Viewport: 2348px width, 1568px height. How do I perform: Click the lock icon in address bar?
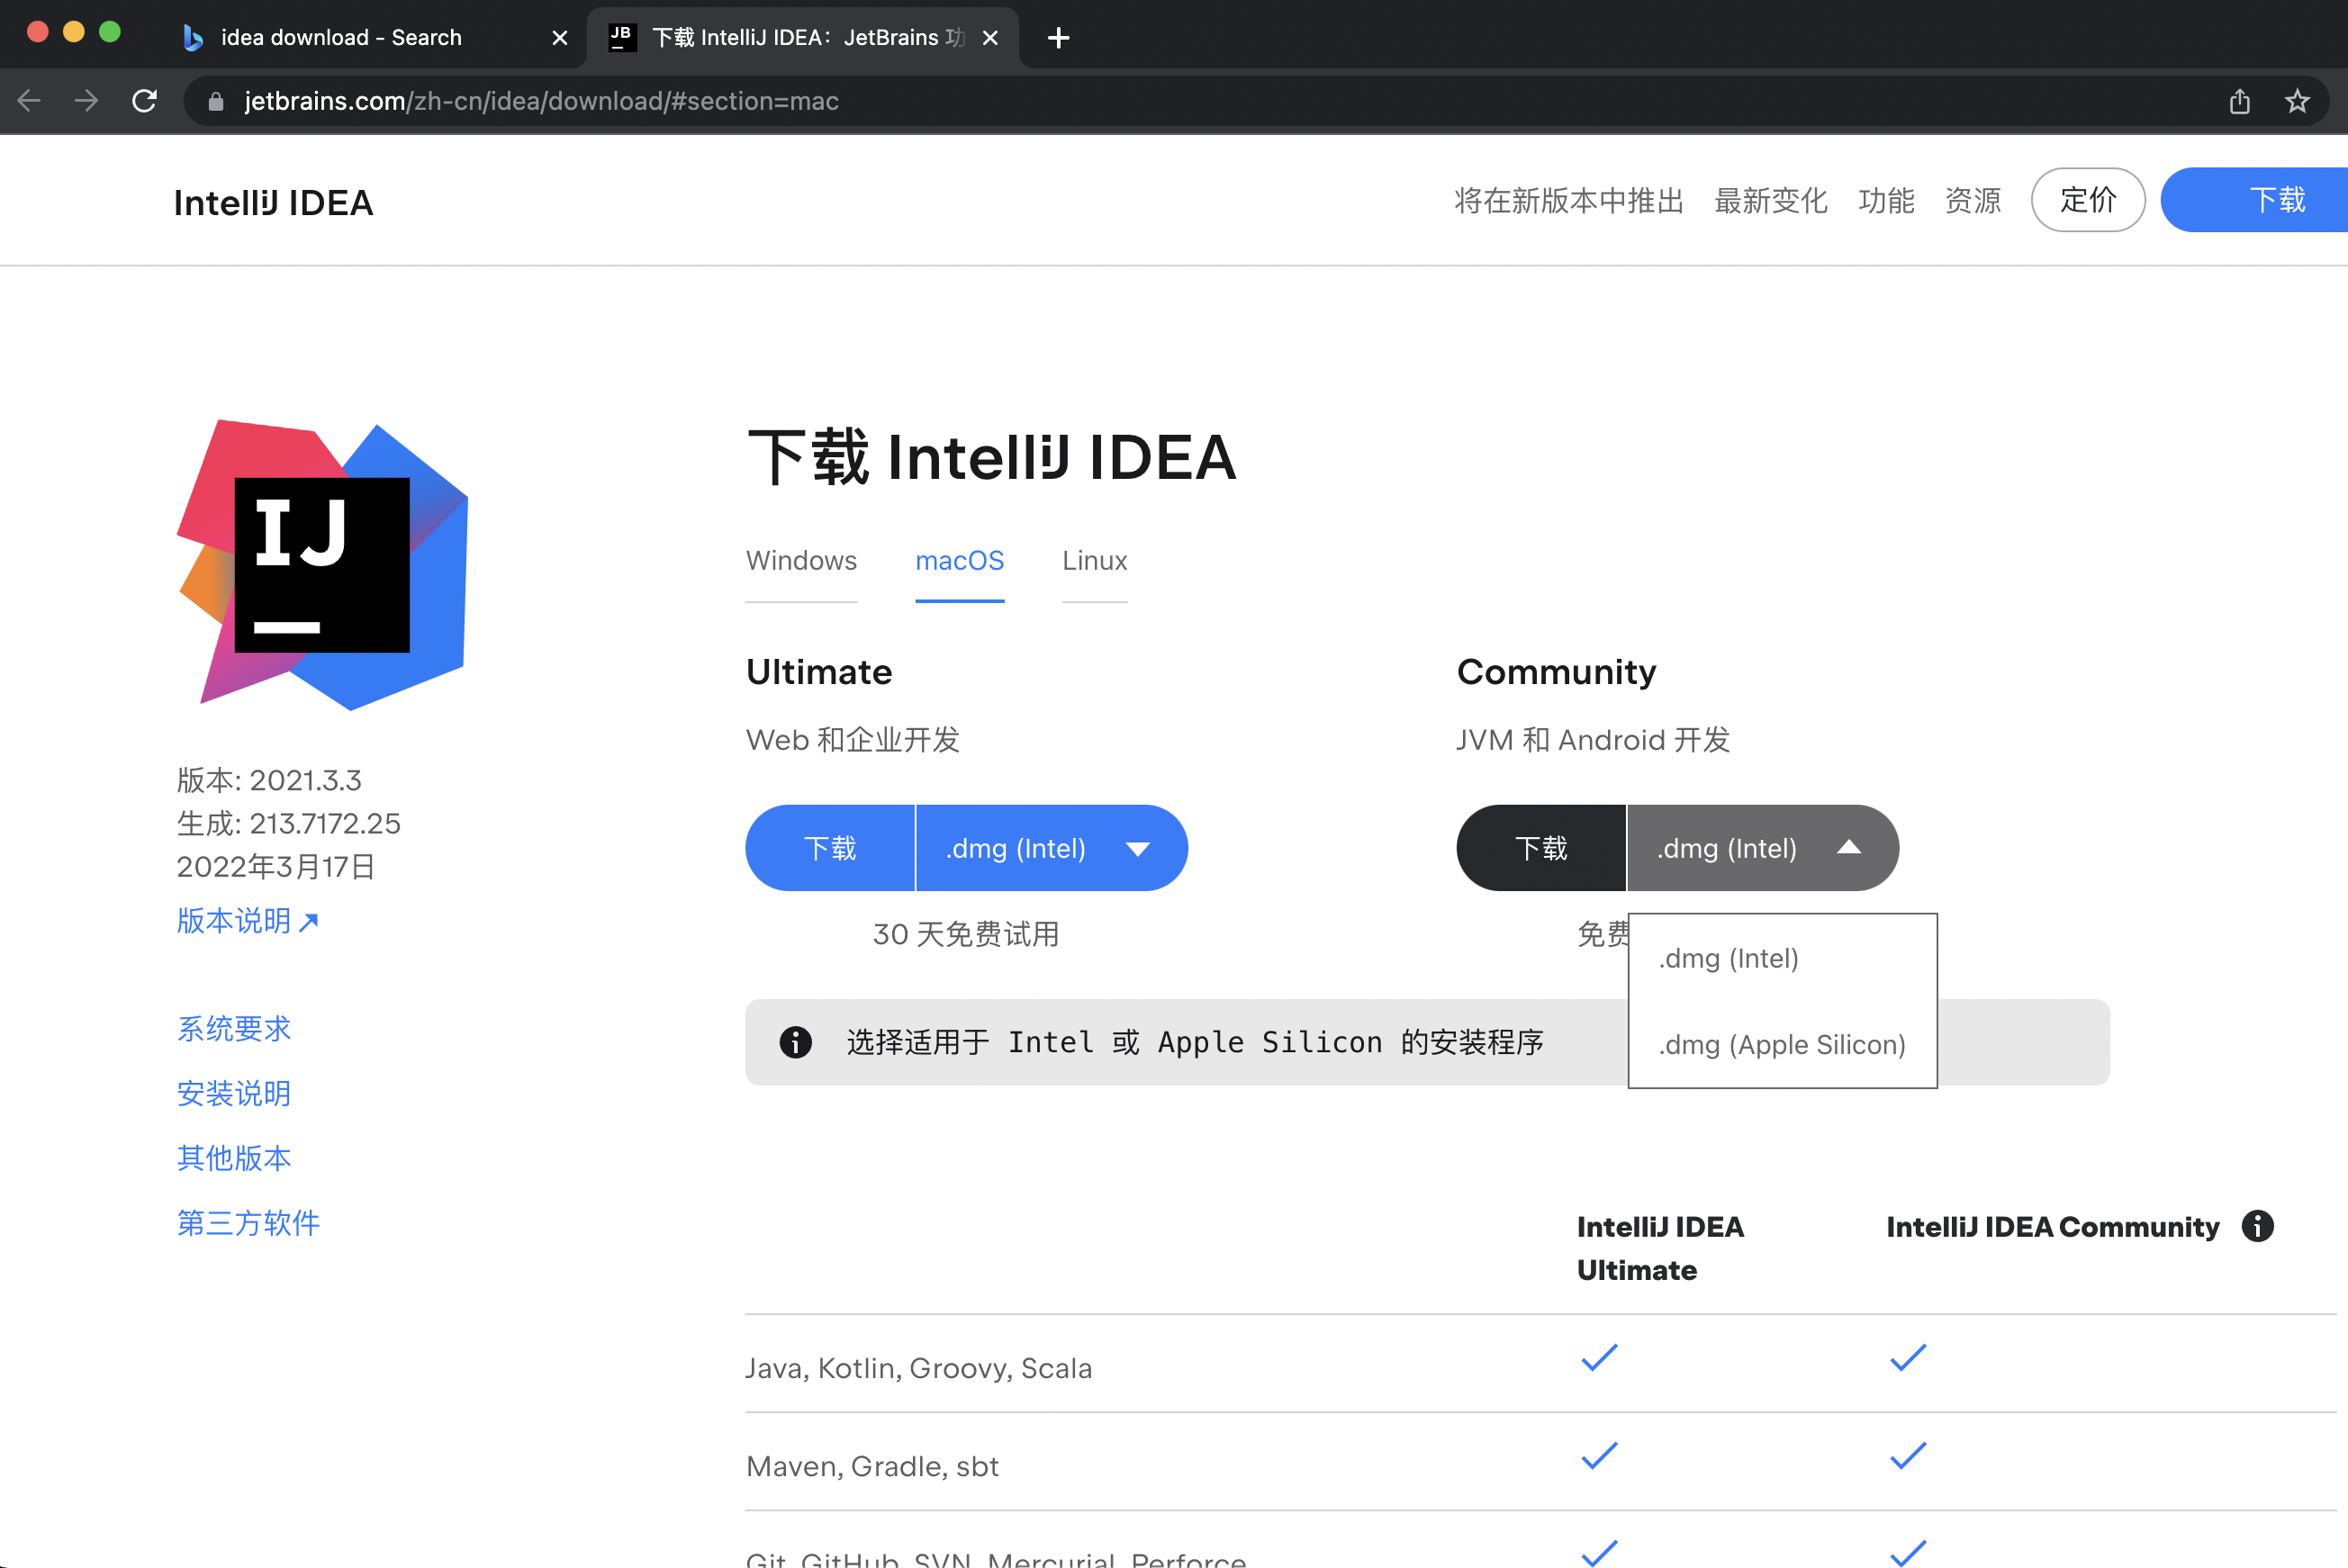(215, 101)
